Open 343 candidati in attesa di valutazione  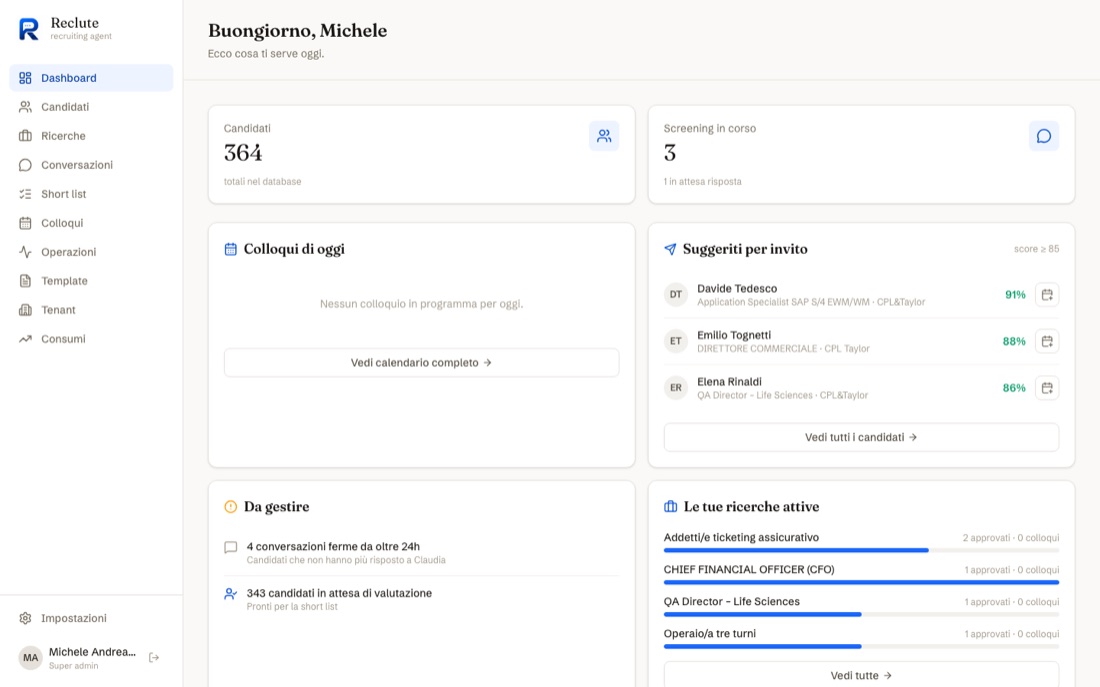point(422,599)
